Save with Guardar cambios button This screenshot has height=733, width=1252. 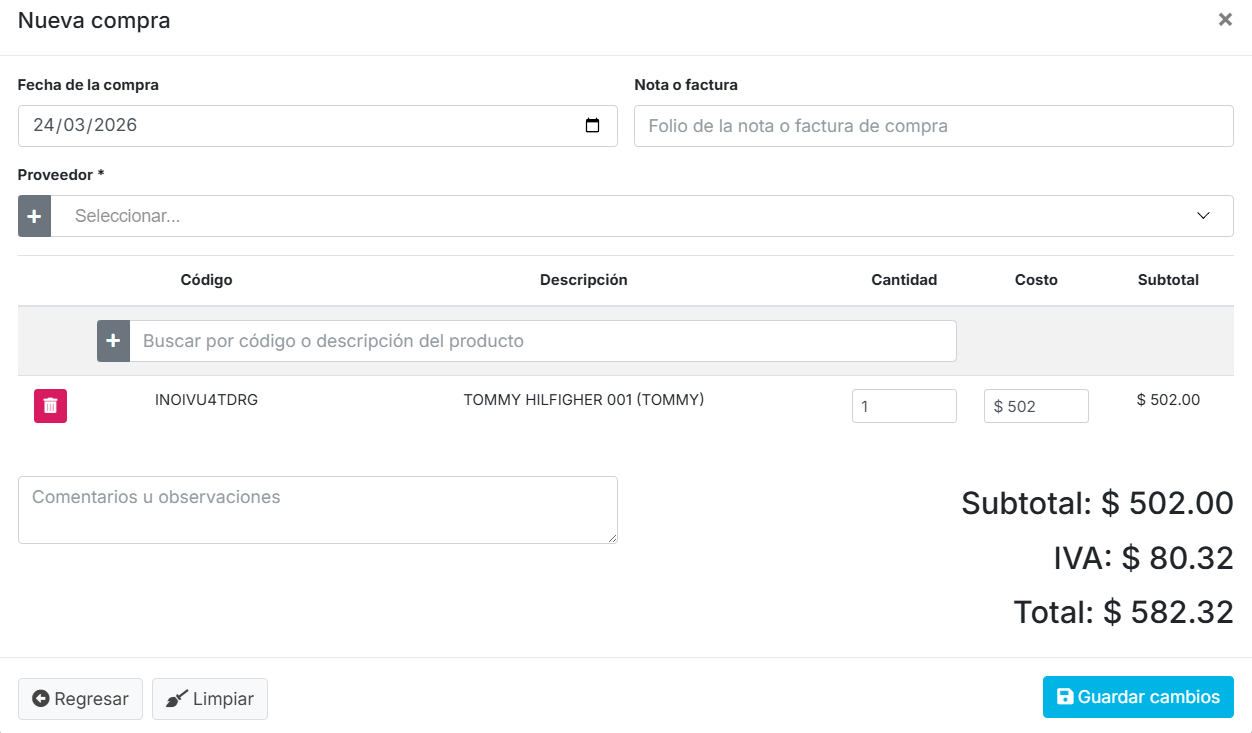coord(1138,697)
